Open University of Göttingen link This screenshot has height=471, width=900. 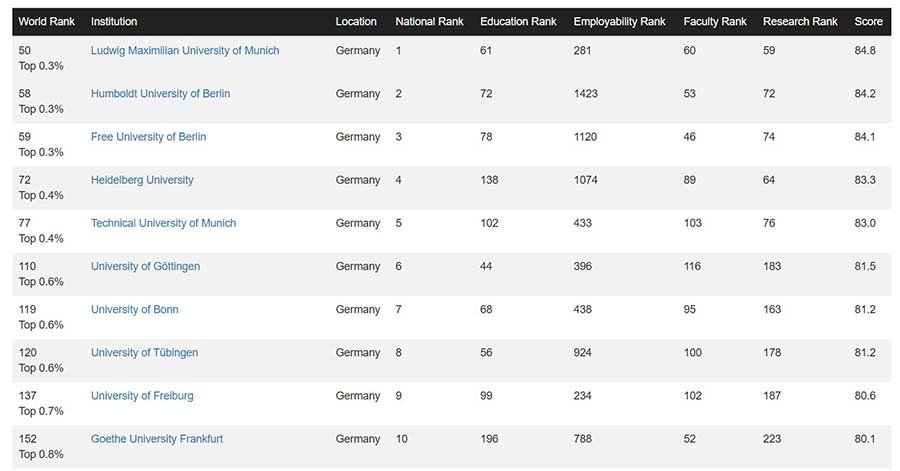tap(145, 266)
